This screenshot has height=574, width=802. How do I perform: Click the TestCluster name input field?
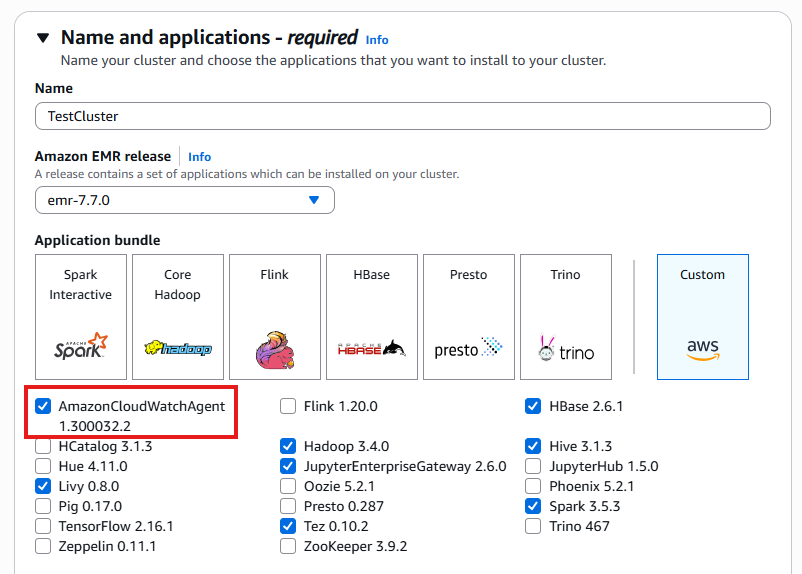[x=402, y=116]
